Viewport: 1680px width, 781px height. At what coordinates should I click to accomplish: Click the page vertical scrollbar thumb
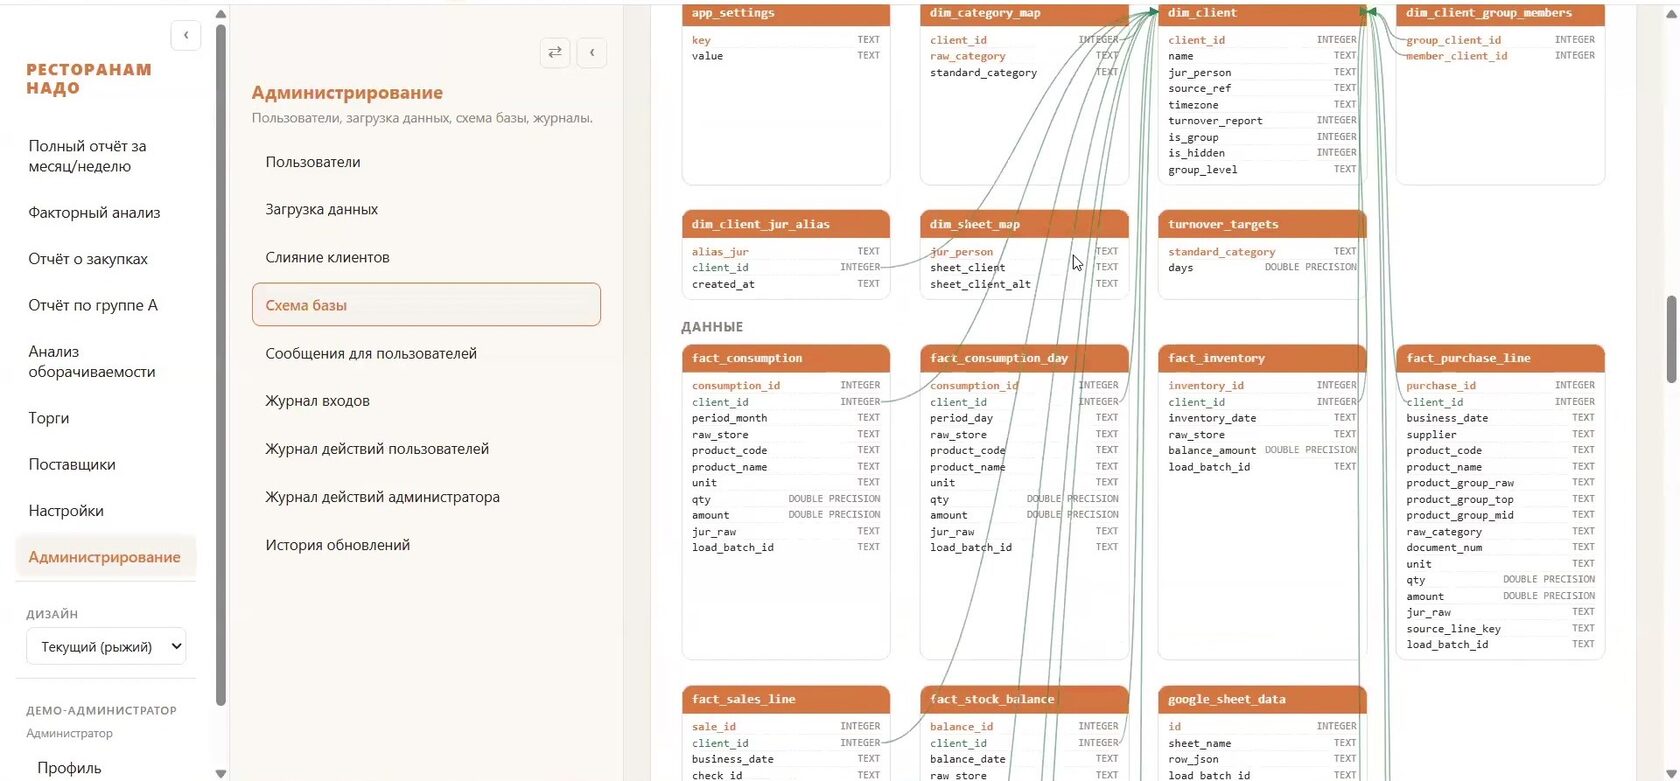pos(1671,339)
